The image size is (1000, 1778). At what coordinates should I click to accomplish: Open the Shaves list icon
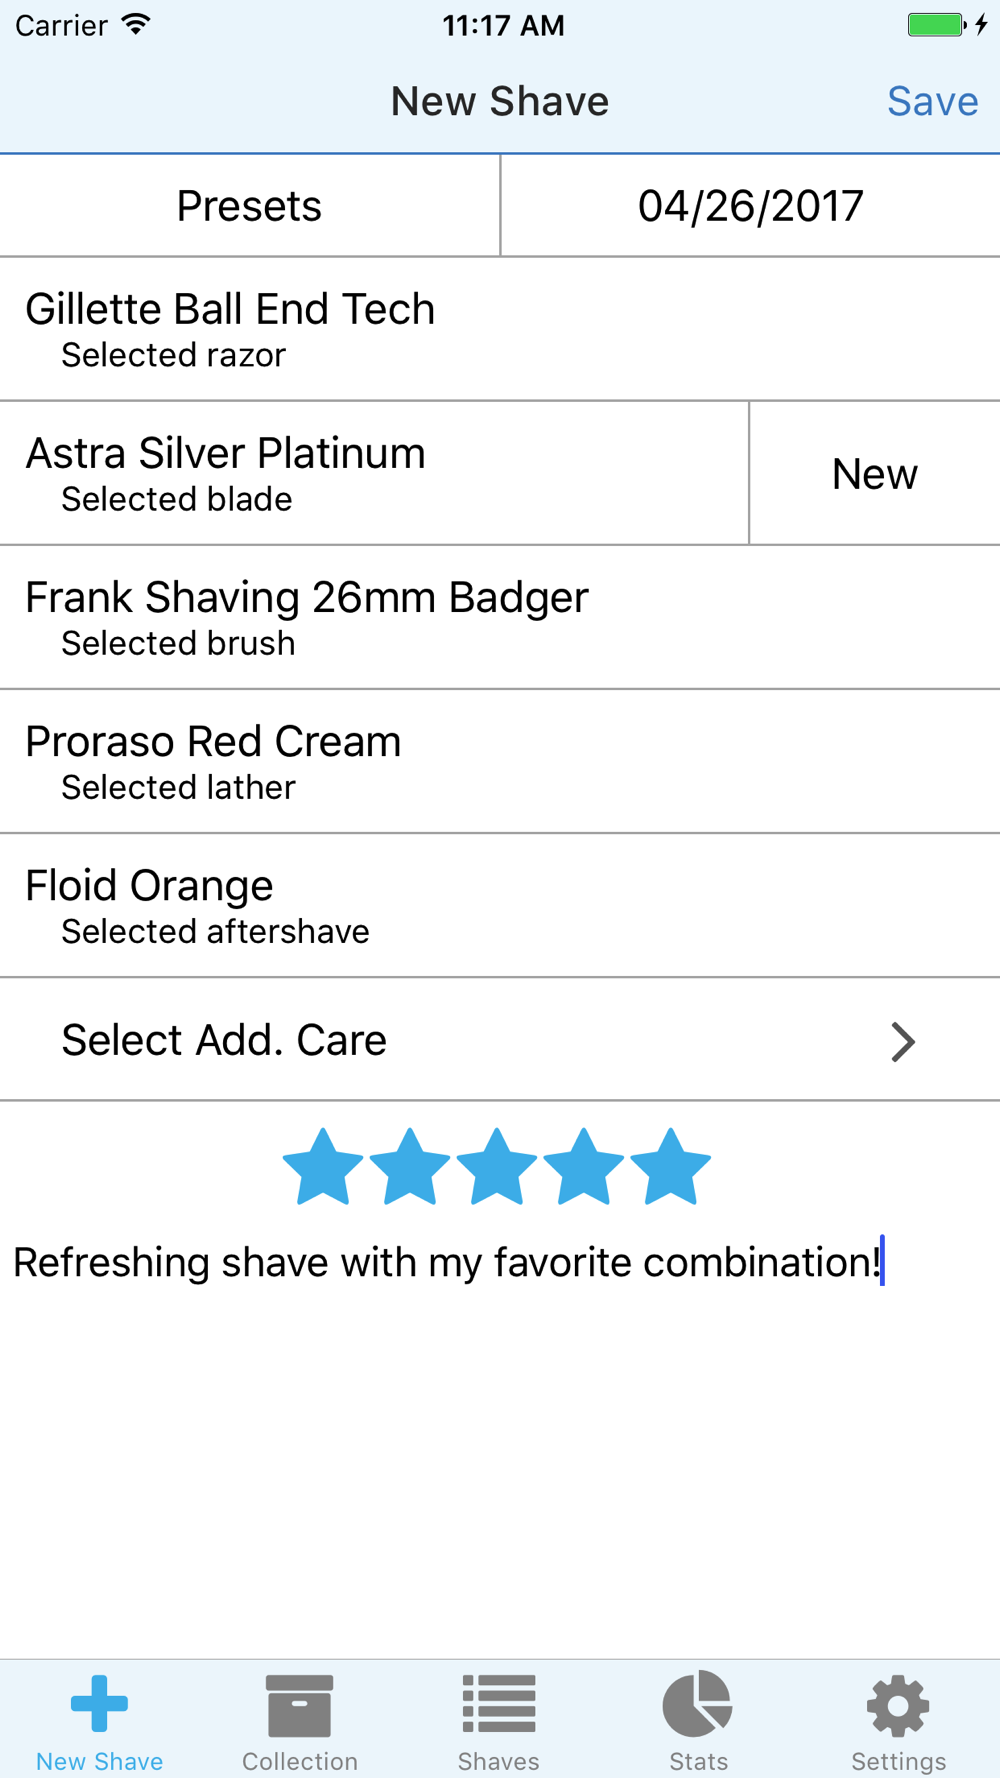click(x=499, y=1704)
